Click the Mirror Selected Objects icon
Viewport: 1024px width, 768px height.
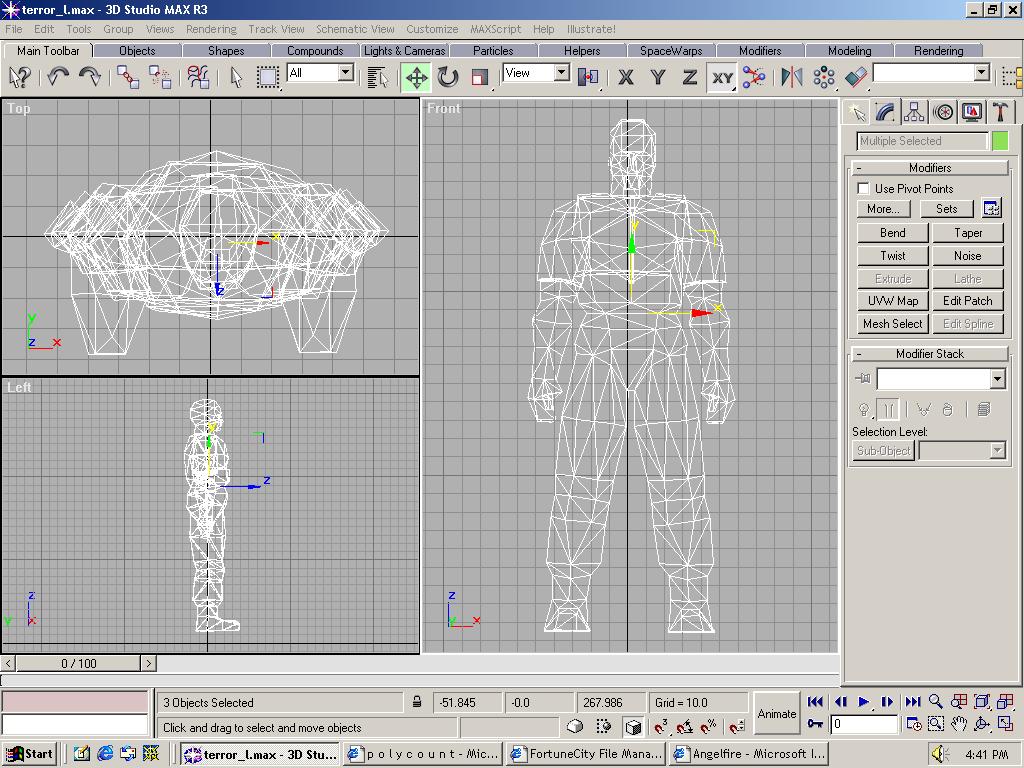(x=792, y=77)
